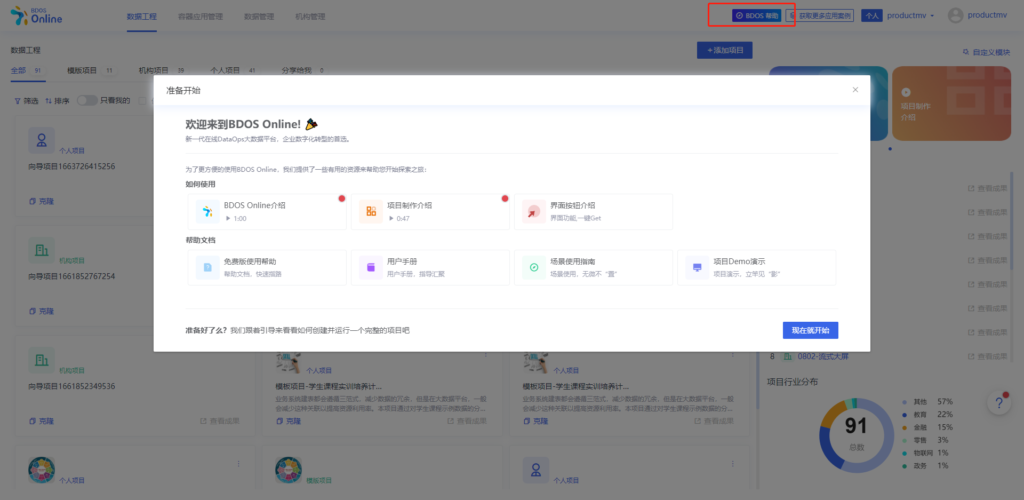Click the 项目Demo演示 monitor icon

(697, 268)
